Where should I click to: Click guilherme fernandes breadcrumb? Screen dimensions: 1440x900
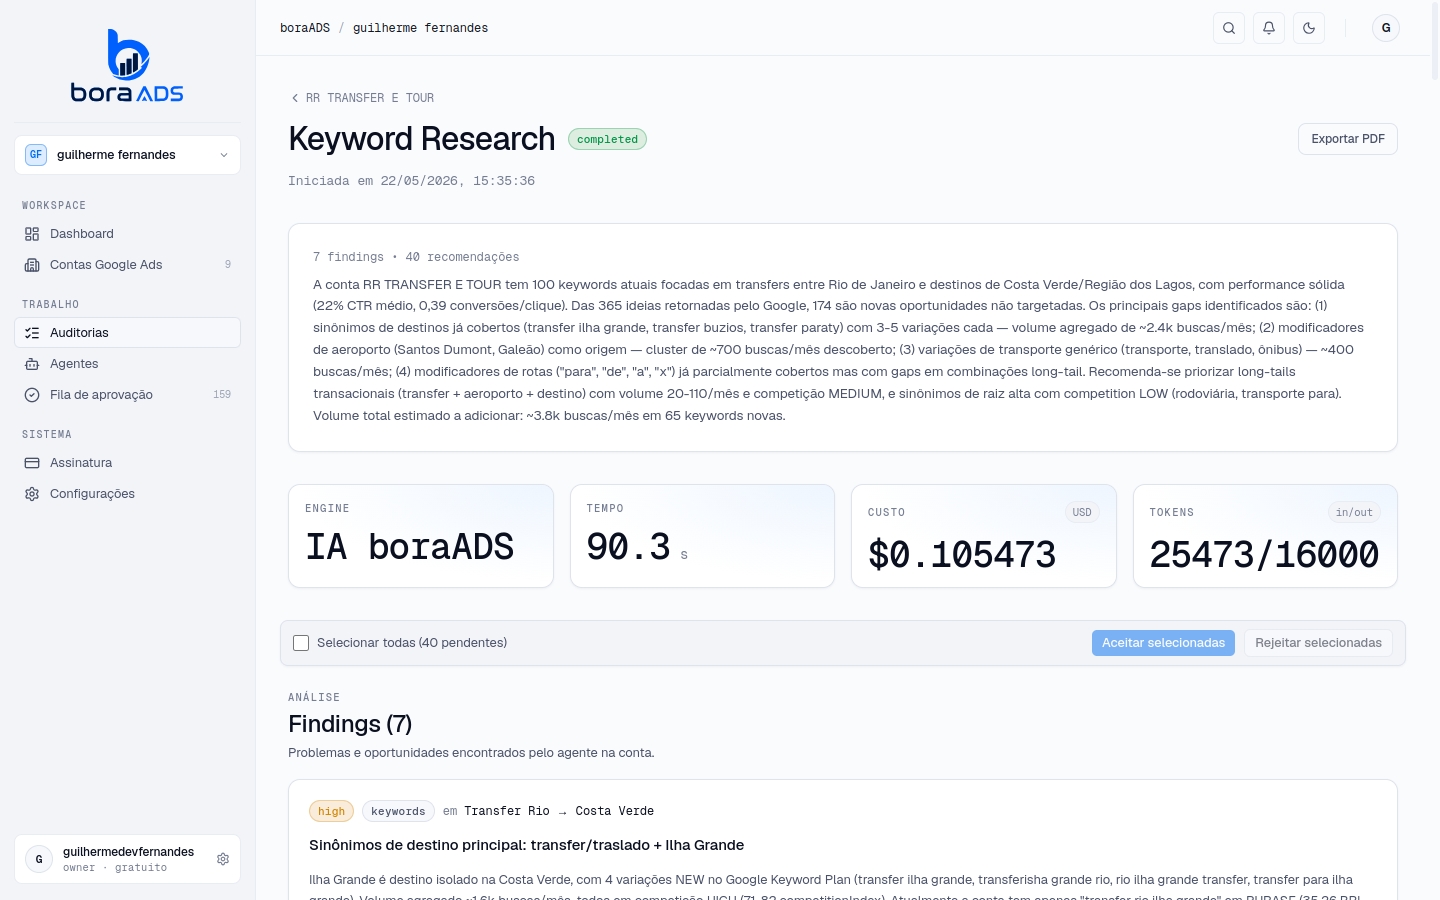420,28
